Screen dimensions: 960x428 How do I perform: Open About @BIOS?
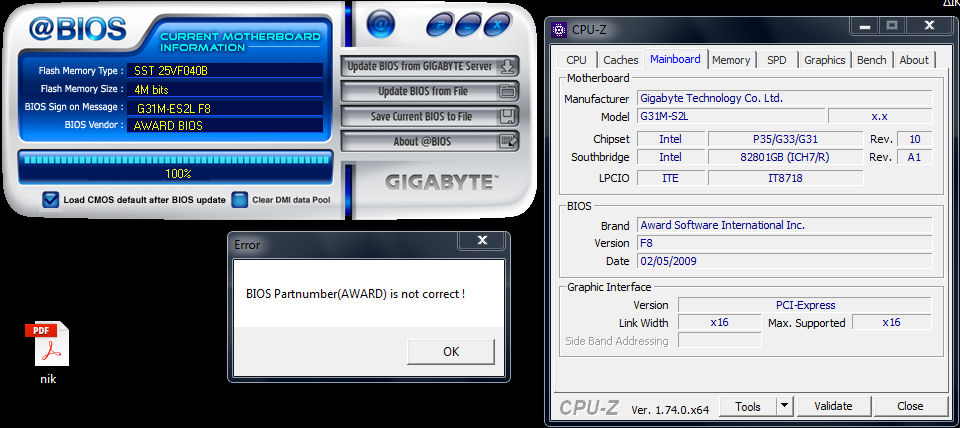tap(430, 141)
